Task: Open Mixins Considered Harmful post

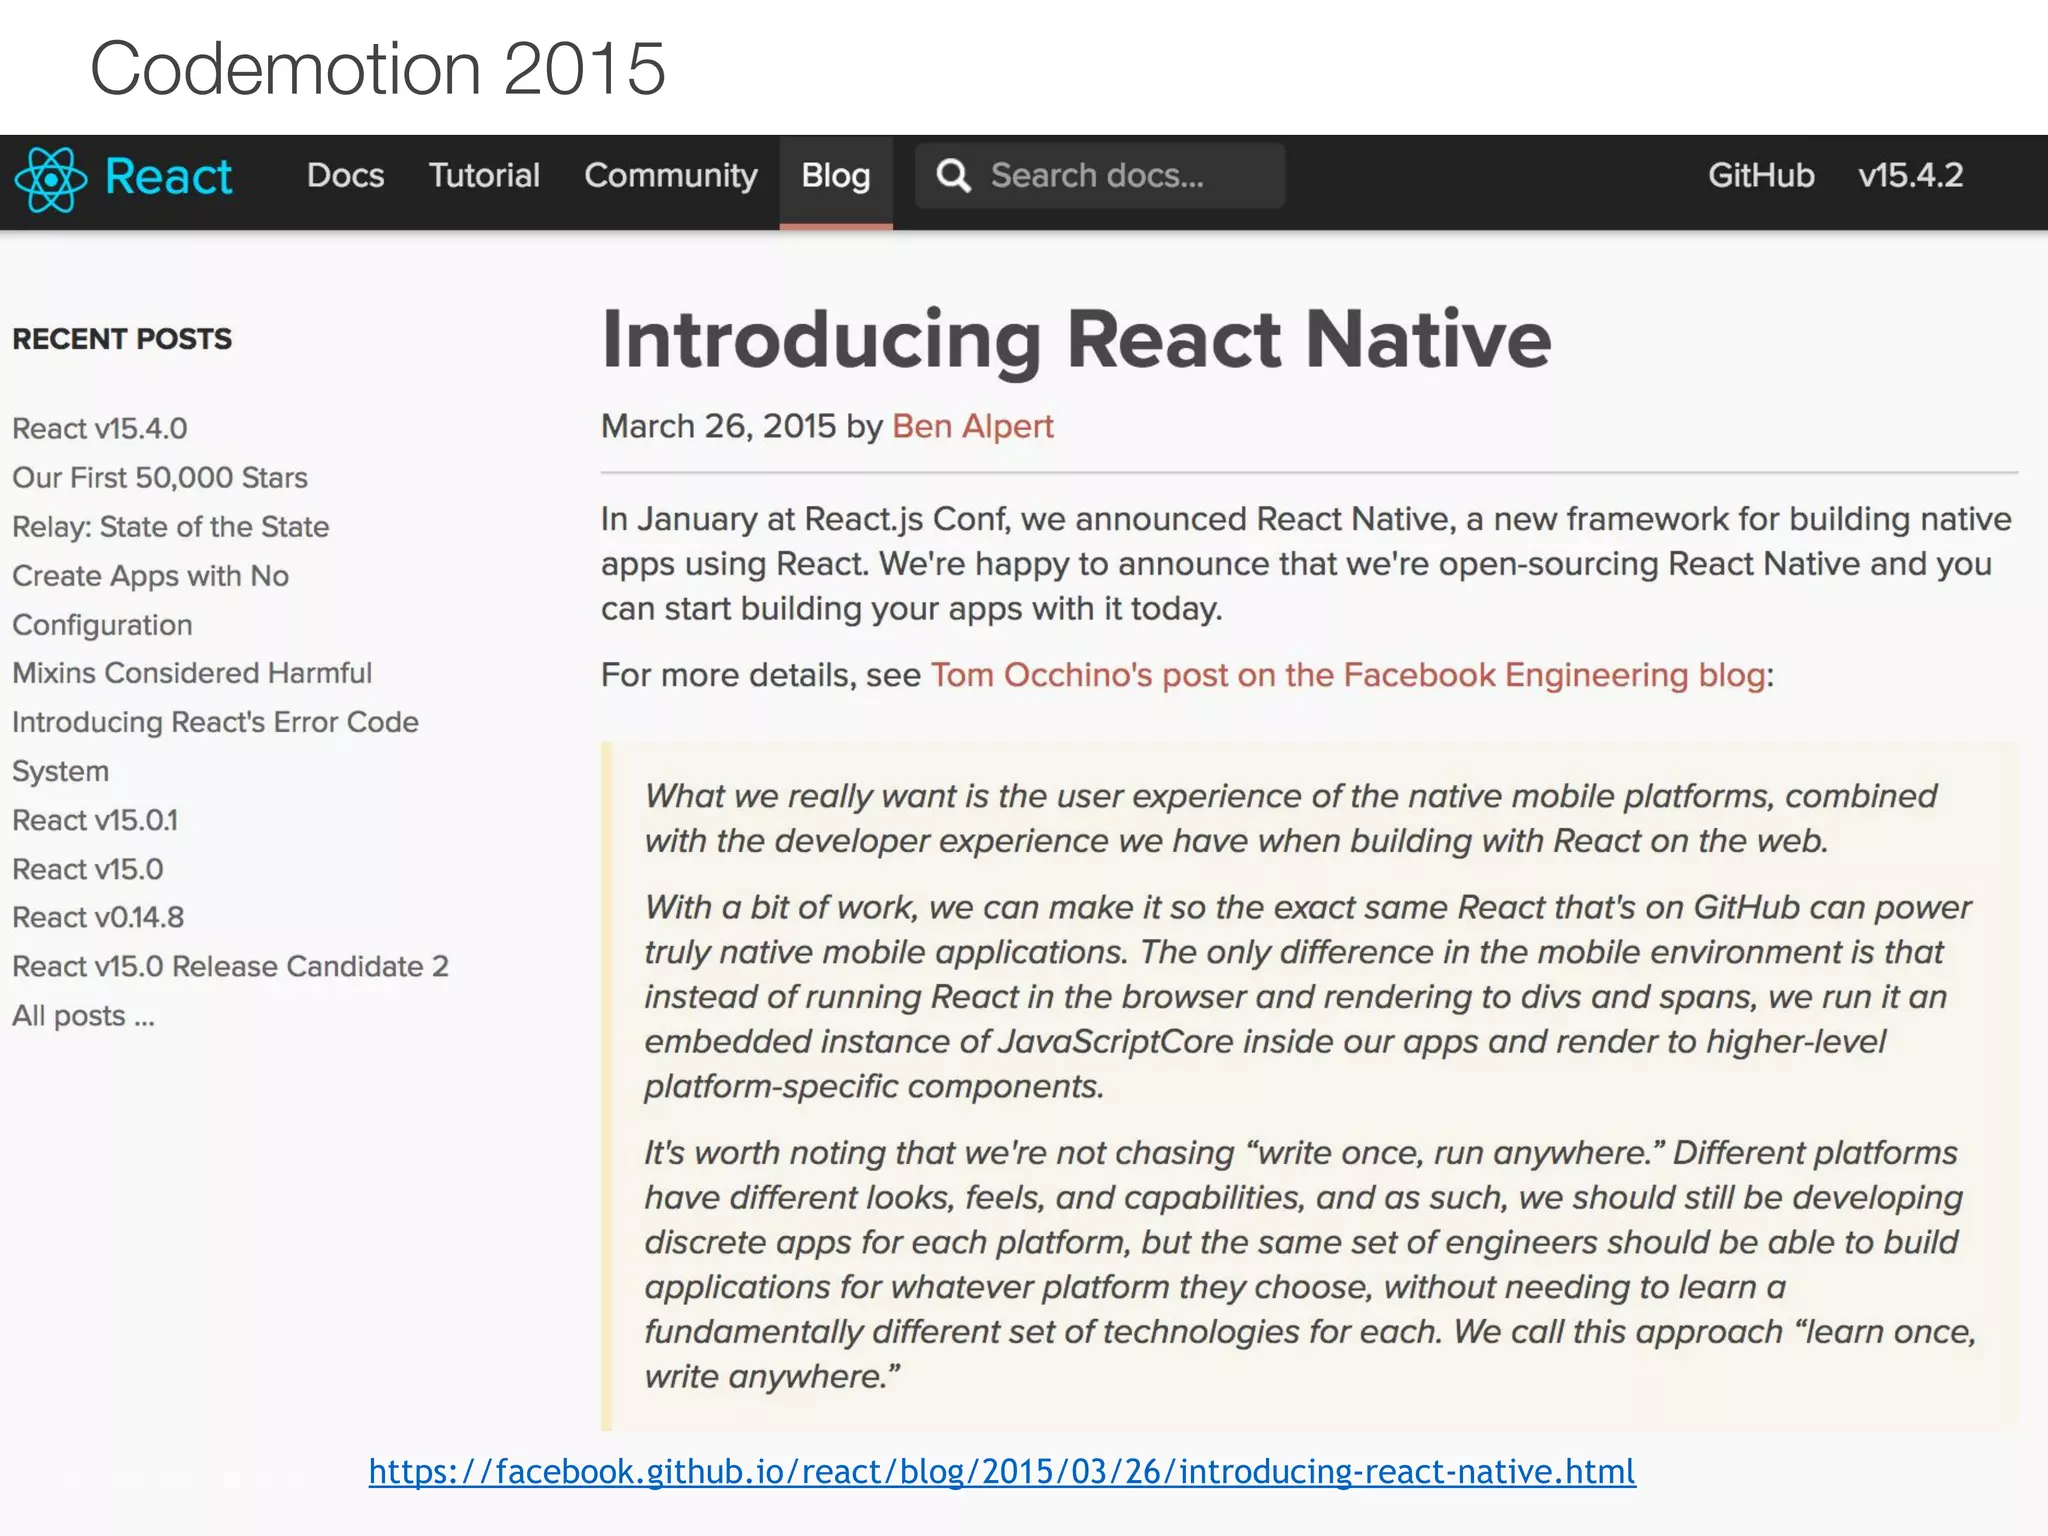Action: (192, 673)
